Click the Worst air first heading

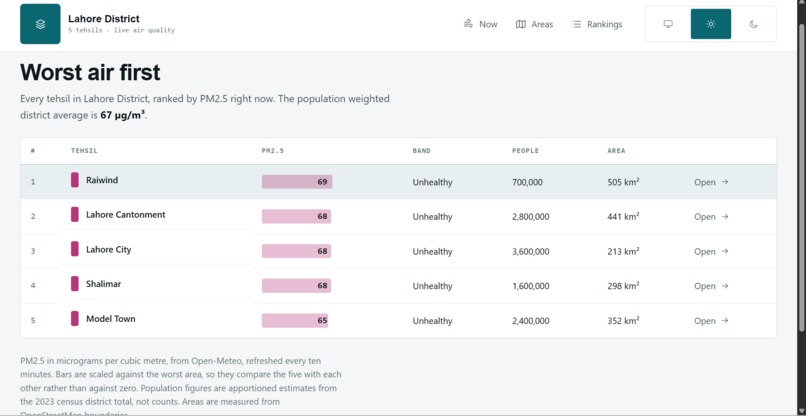(90, 72)
